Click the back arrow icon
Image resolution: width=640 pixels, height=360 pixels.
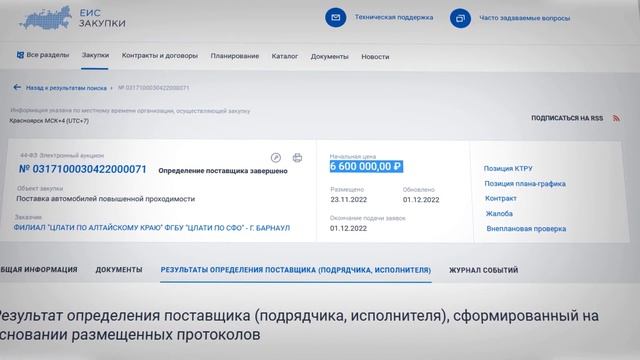point(17,87)
